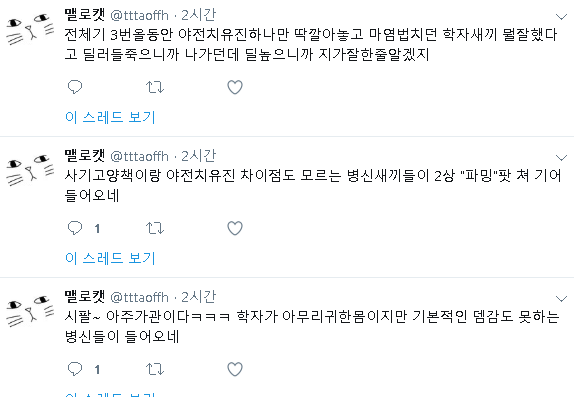Image resolution: width=574 pixels, height=397 pixels.
Task: Like the third tweet's heart icon
Action: (235, 369)
